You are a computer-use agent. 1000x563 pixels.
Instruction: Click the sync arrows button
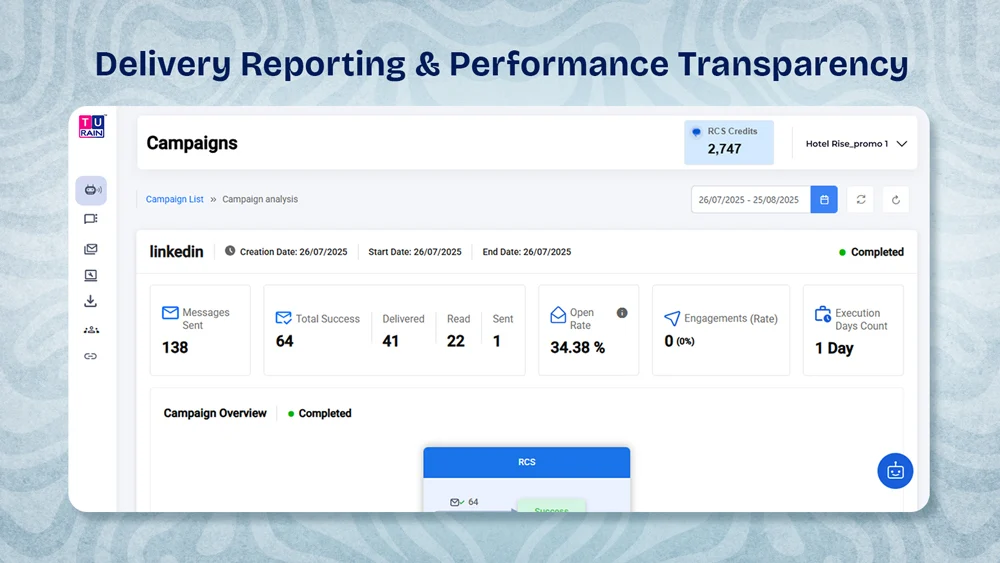click(x=860, y=200)
